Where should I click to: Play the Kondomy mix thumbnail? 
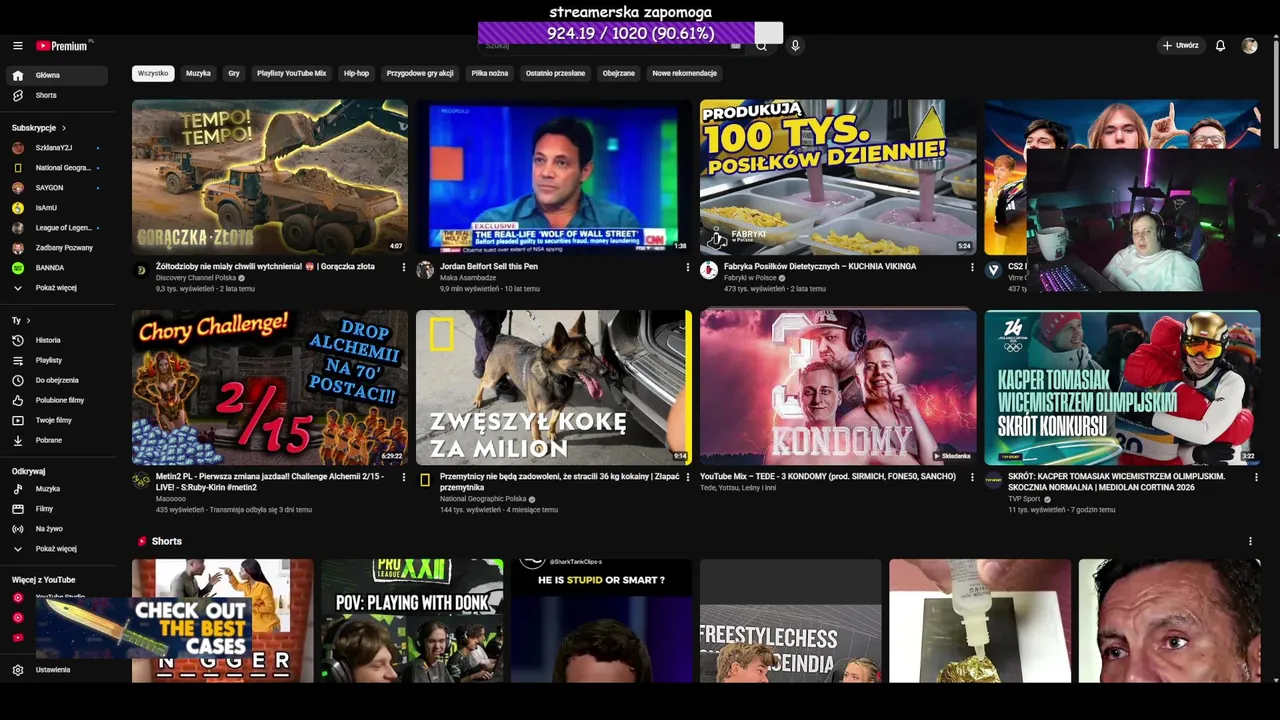[838, 387]
